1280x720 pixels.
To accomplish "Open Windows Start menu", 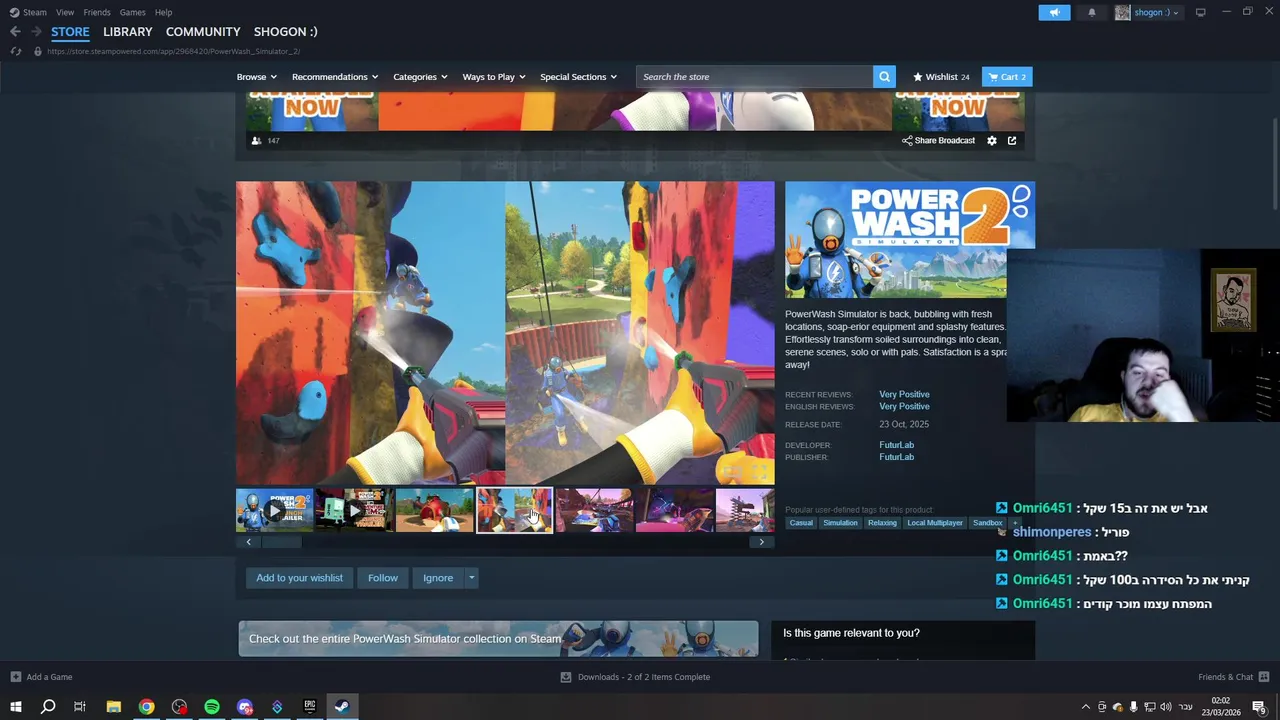I will (16, 707).
